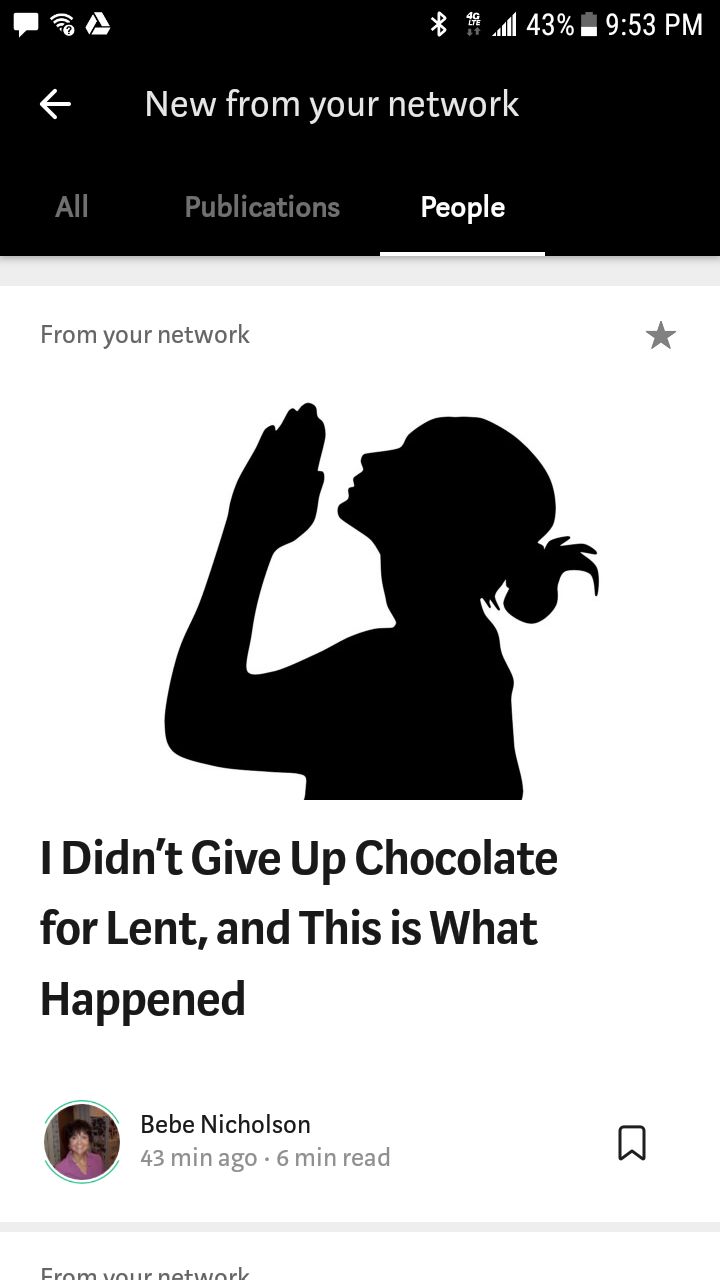Switch to the Publications tab
The image size is (720, 1280).
click(x=262, y=207)
